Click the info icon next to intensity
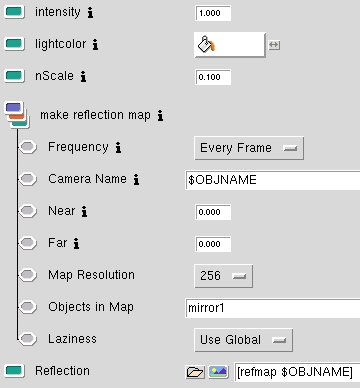 pos(90,13)
